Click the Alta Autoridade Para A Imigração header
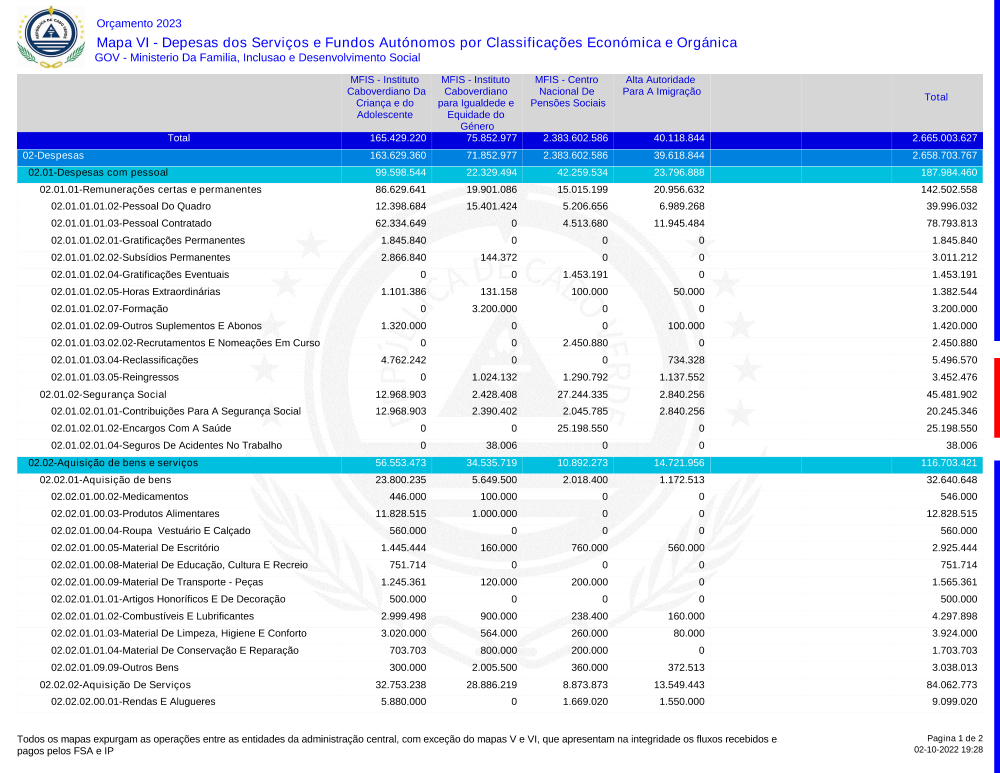This screenshot has width=1000, height=773. pyautogui.click(x=661, y=85)
